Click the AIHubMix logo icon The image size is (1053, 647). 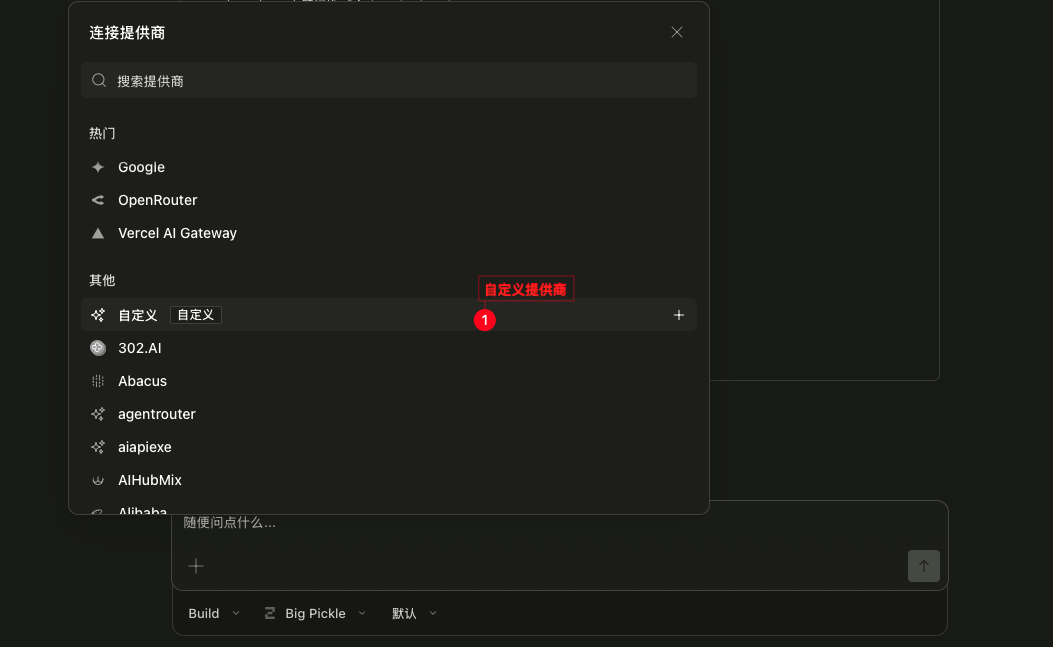98,480
